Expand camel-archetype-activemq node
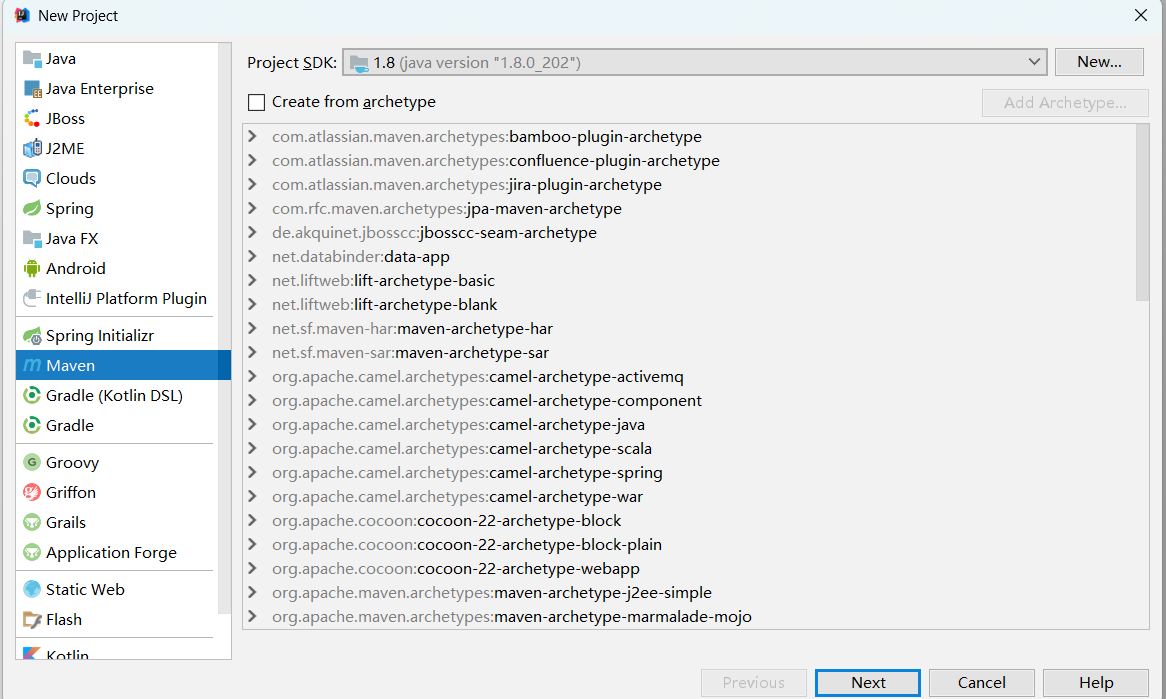 252,376
